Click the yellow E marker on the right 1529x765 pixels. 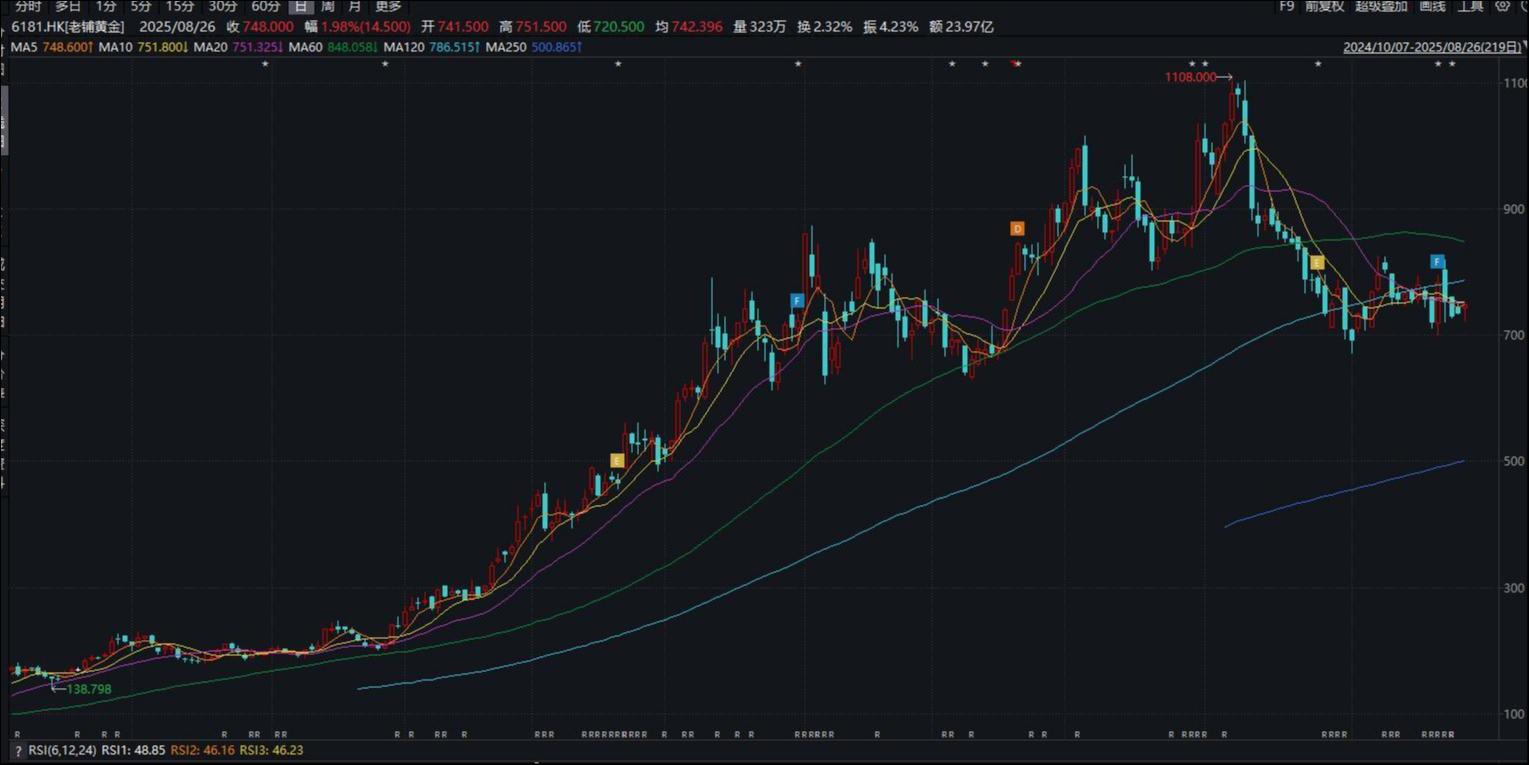click(x=1317, y=263)
